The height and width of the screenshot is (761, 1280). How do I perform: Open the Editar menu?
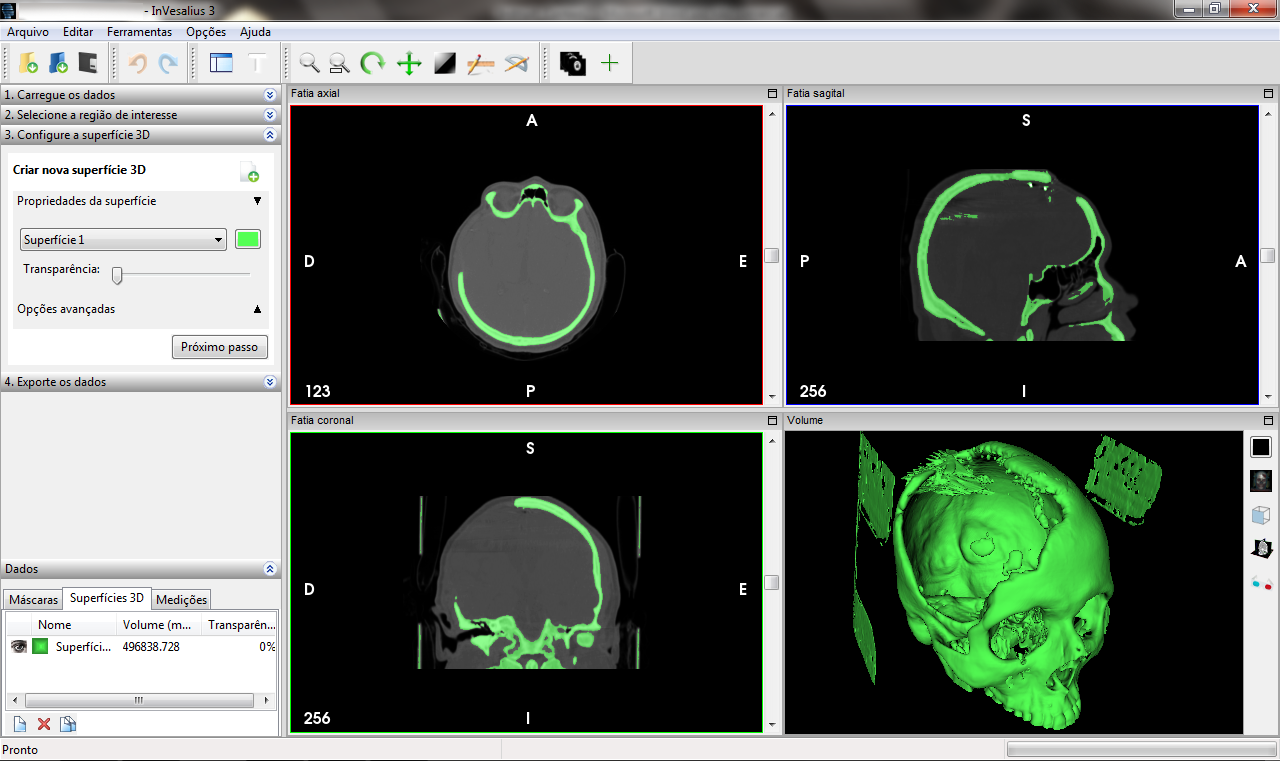point(78,32)
